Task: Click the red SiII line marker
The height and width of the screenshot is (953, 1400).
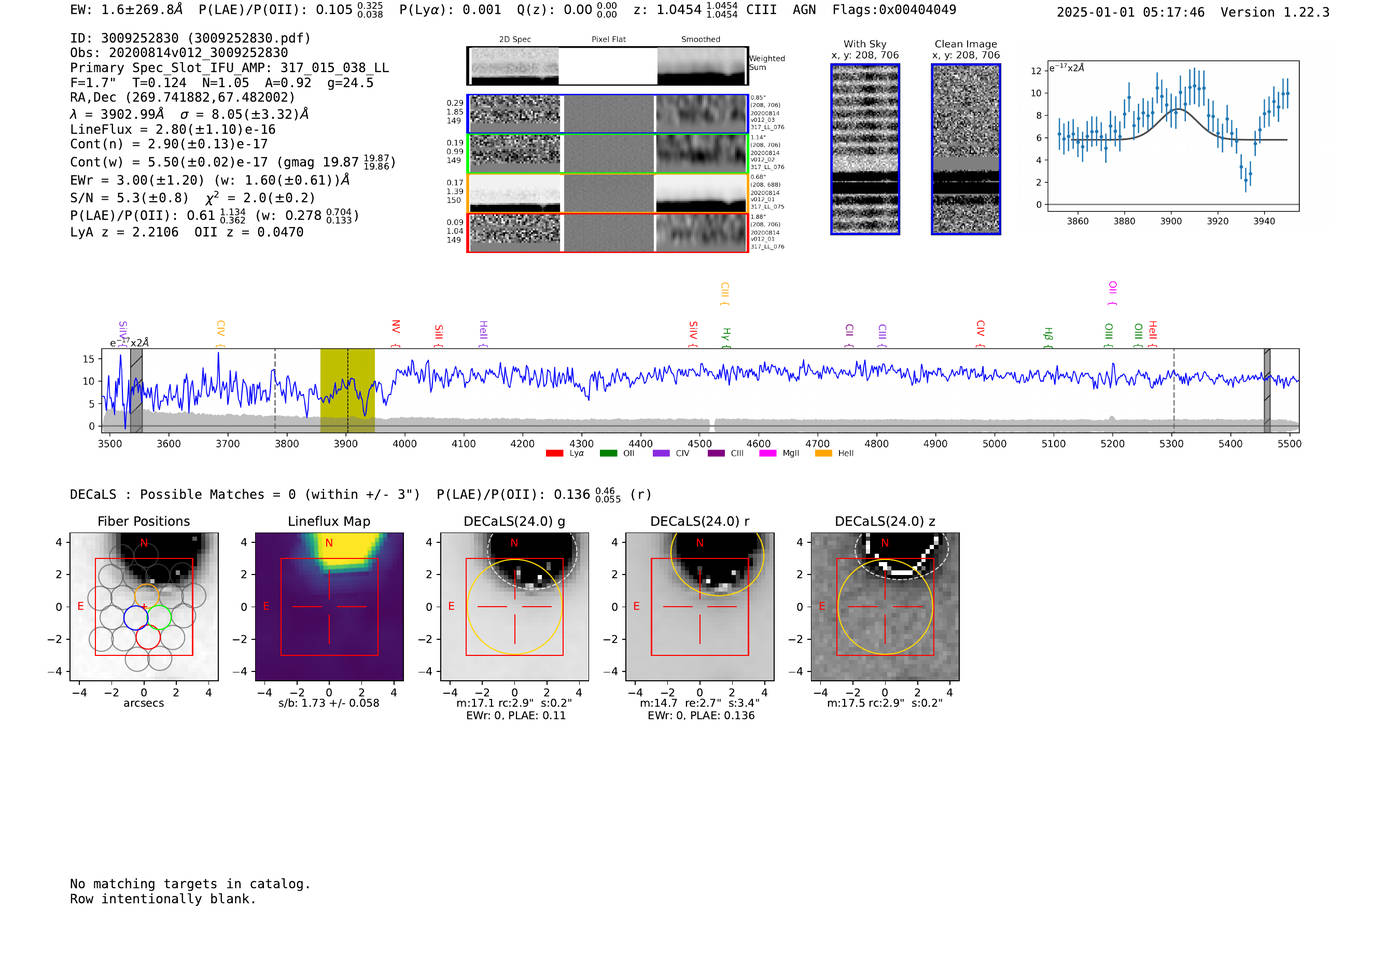Action: click(438, 334)
